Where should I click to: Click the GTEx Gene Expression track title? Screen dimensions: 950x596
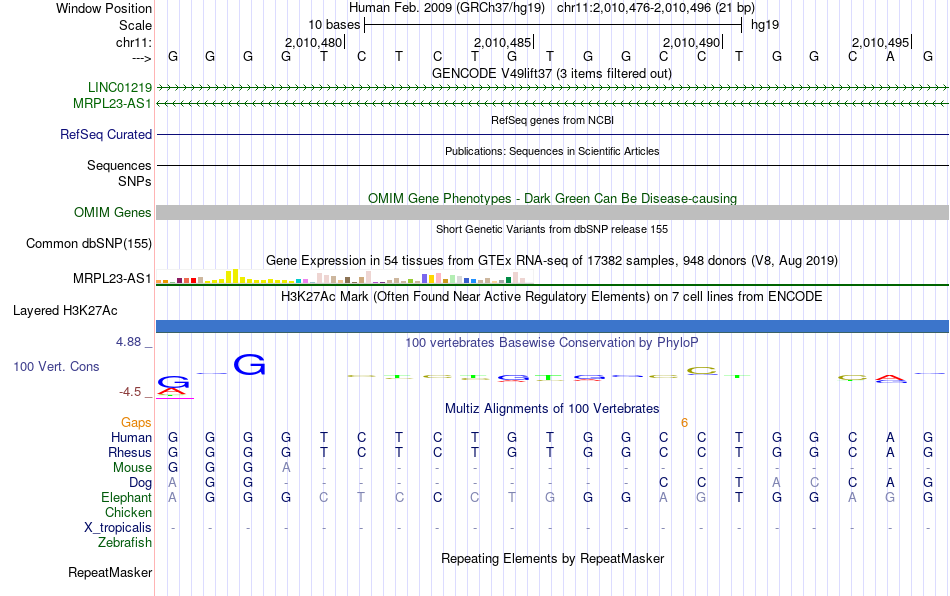pos(552,260)
